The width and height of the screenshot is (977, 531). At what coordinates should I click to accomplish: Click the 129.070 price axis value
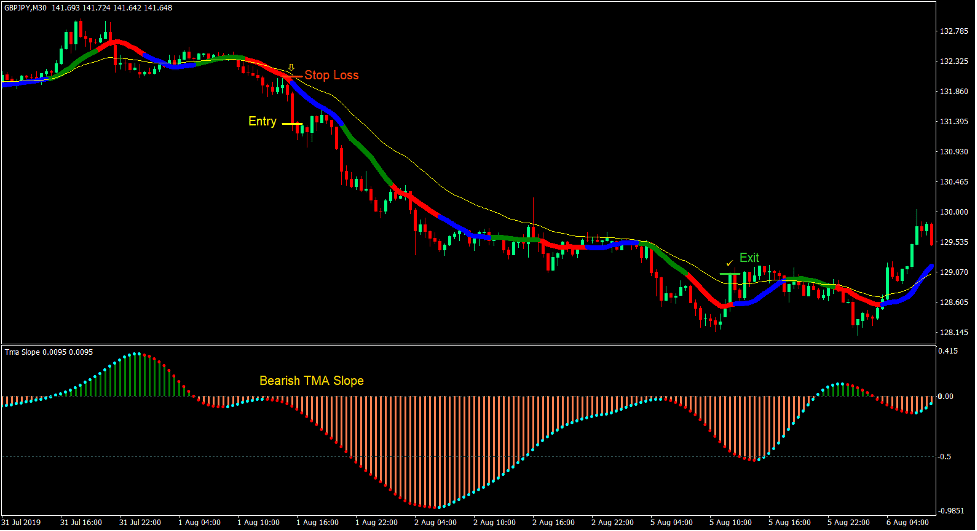953,272
